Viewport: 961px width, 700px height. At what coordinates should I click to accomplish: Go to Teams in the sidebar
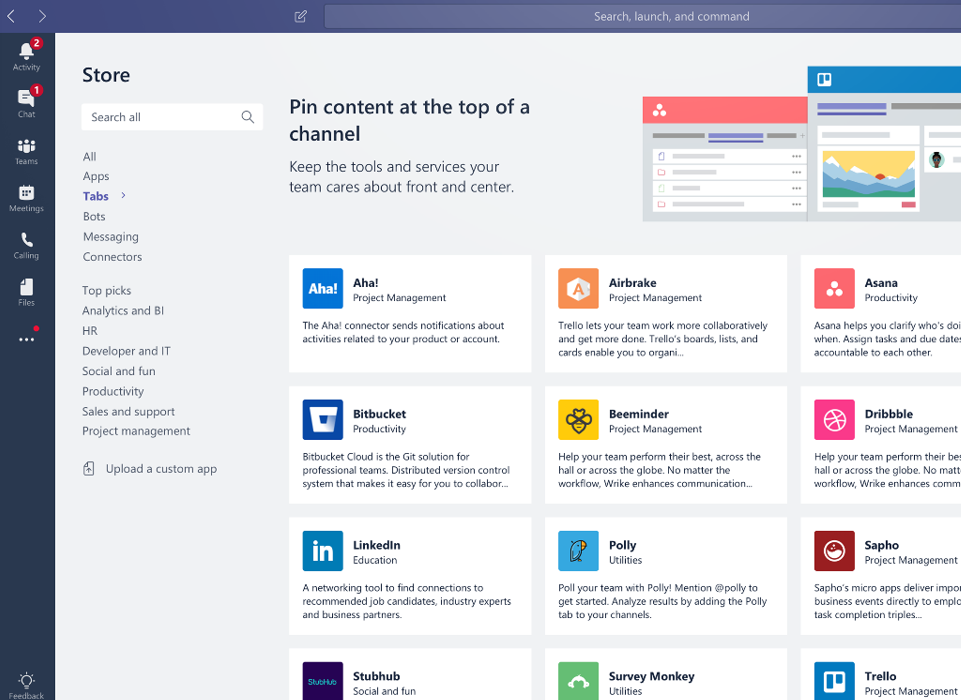click(x=26, y=151)
